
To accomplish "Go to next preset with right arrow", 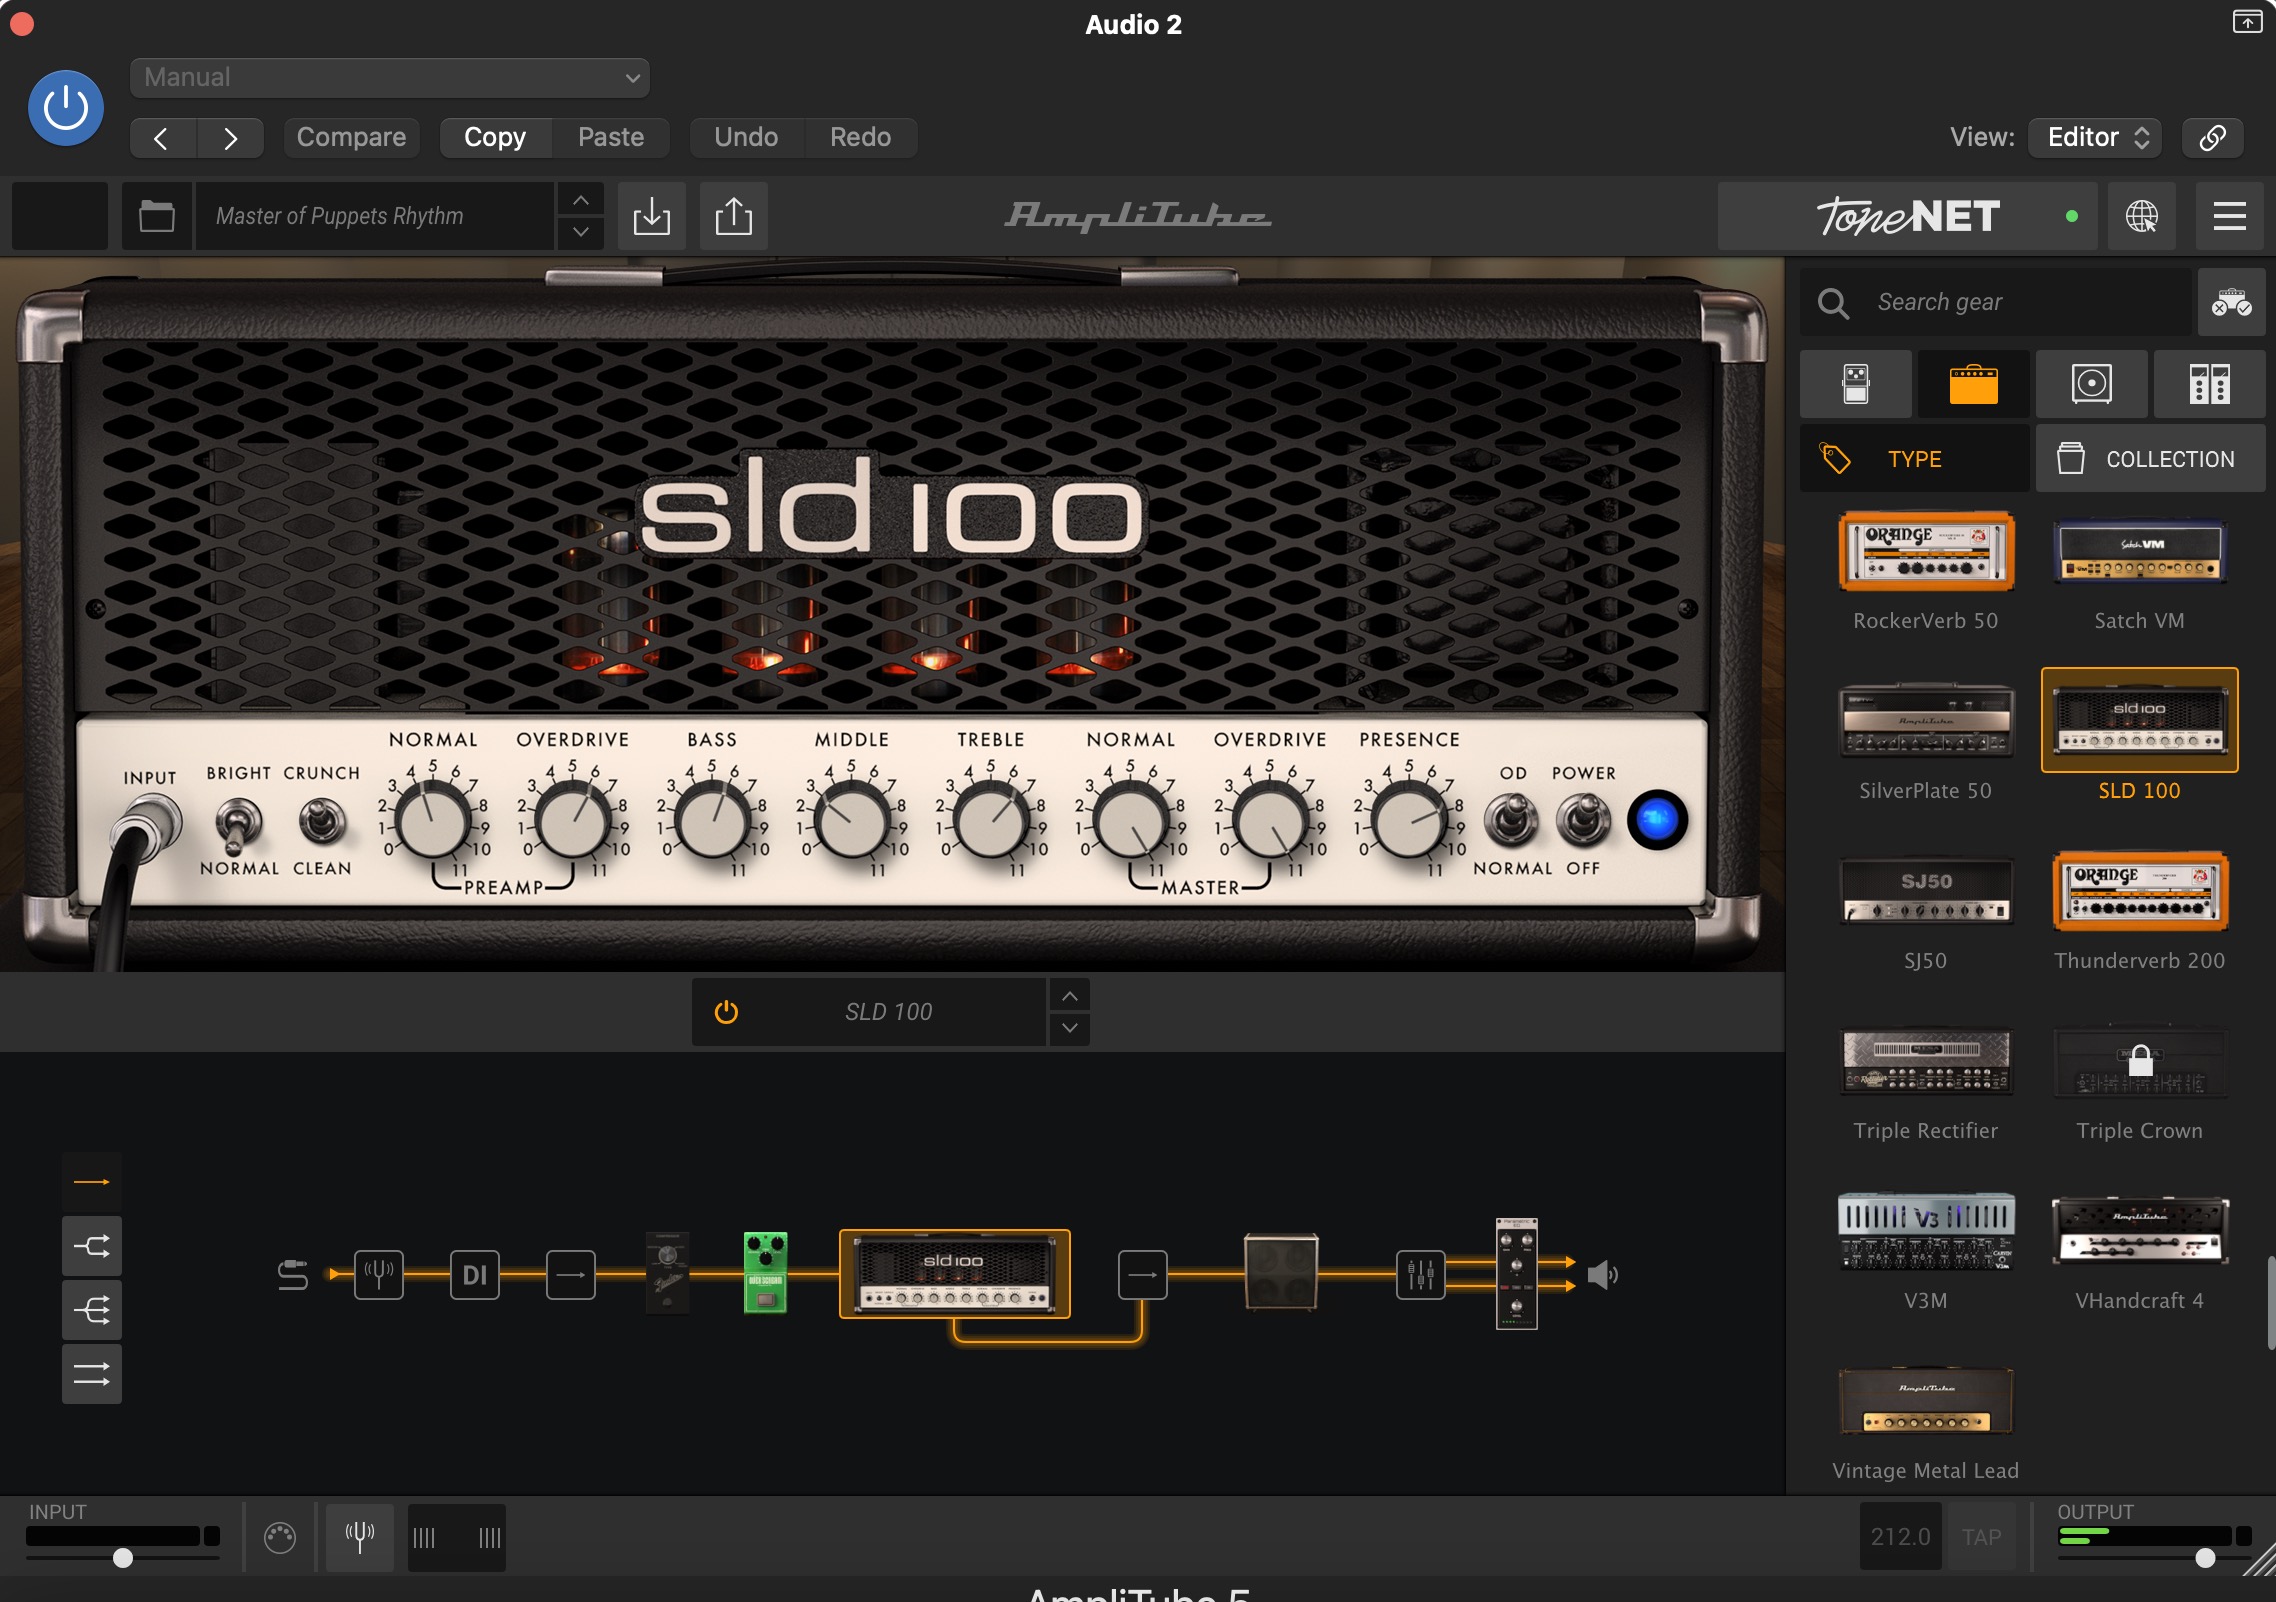I will [x=231, y=138].
